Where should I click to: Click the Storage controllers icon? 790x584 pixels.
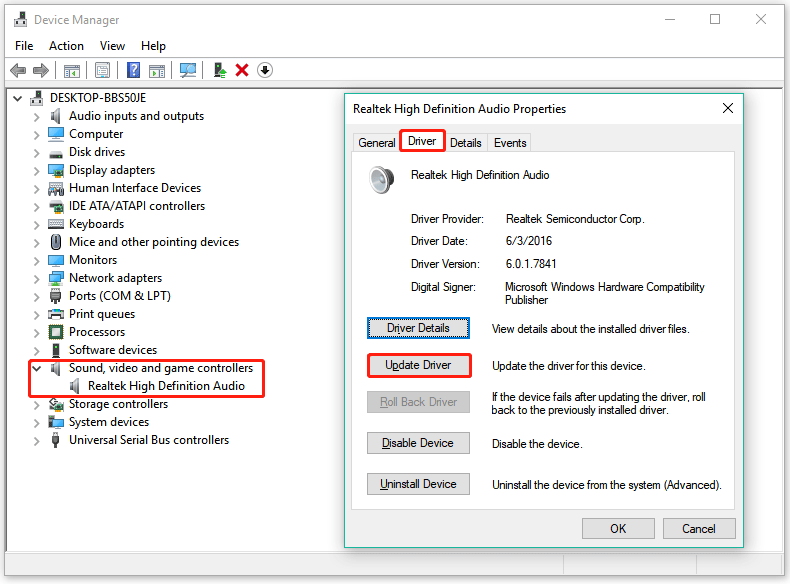coord(56,404)
